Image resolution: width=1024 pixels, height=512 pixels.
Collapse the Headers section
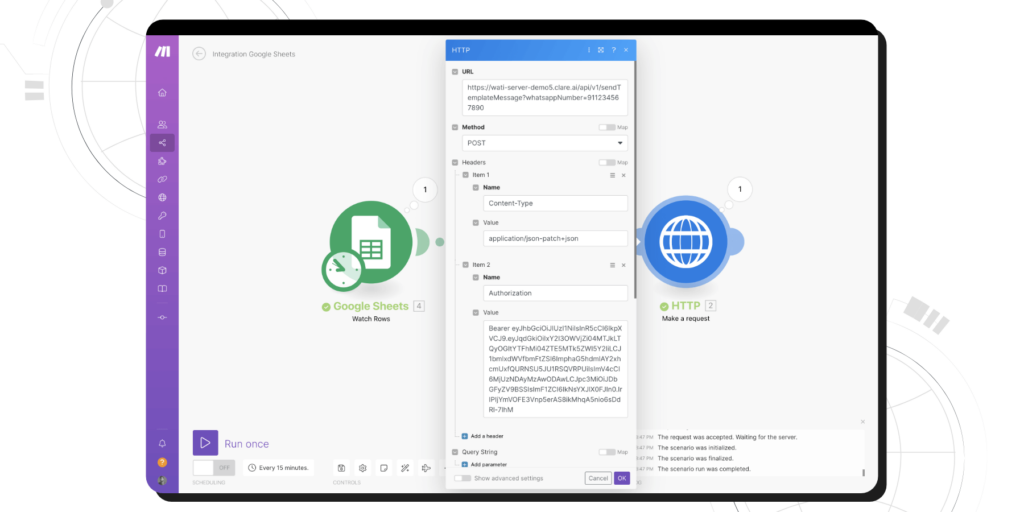(455, 163)
